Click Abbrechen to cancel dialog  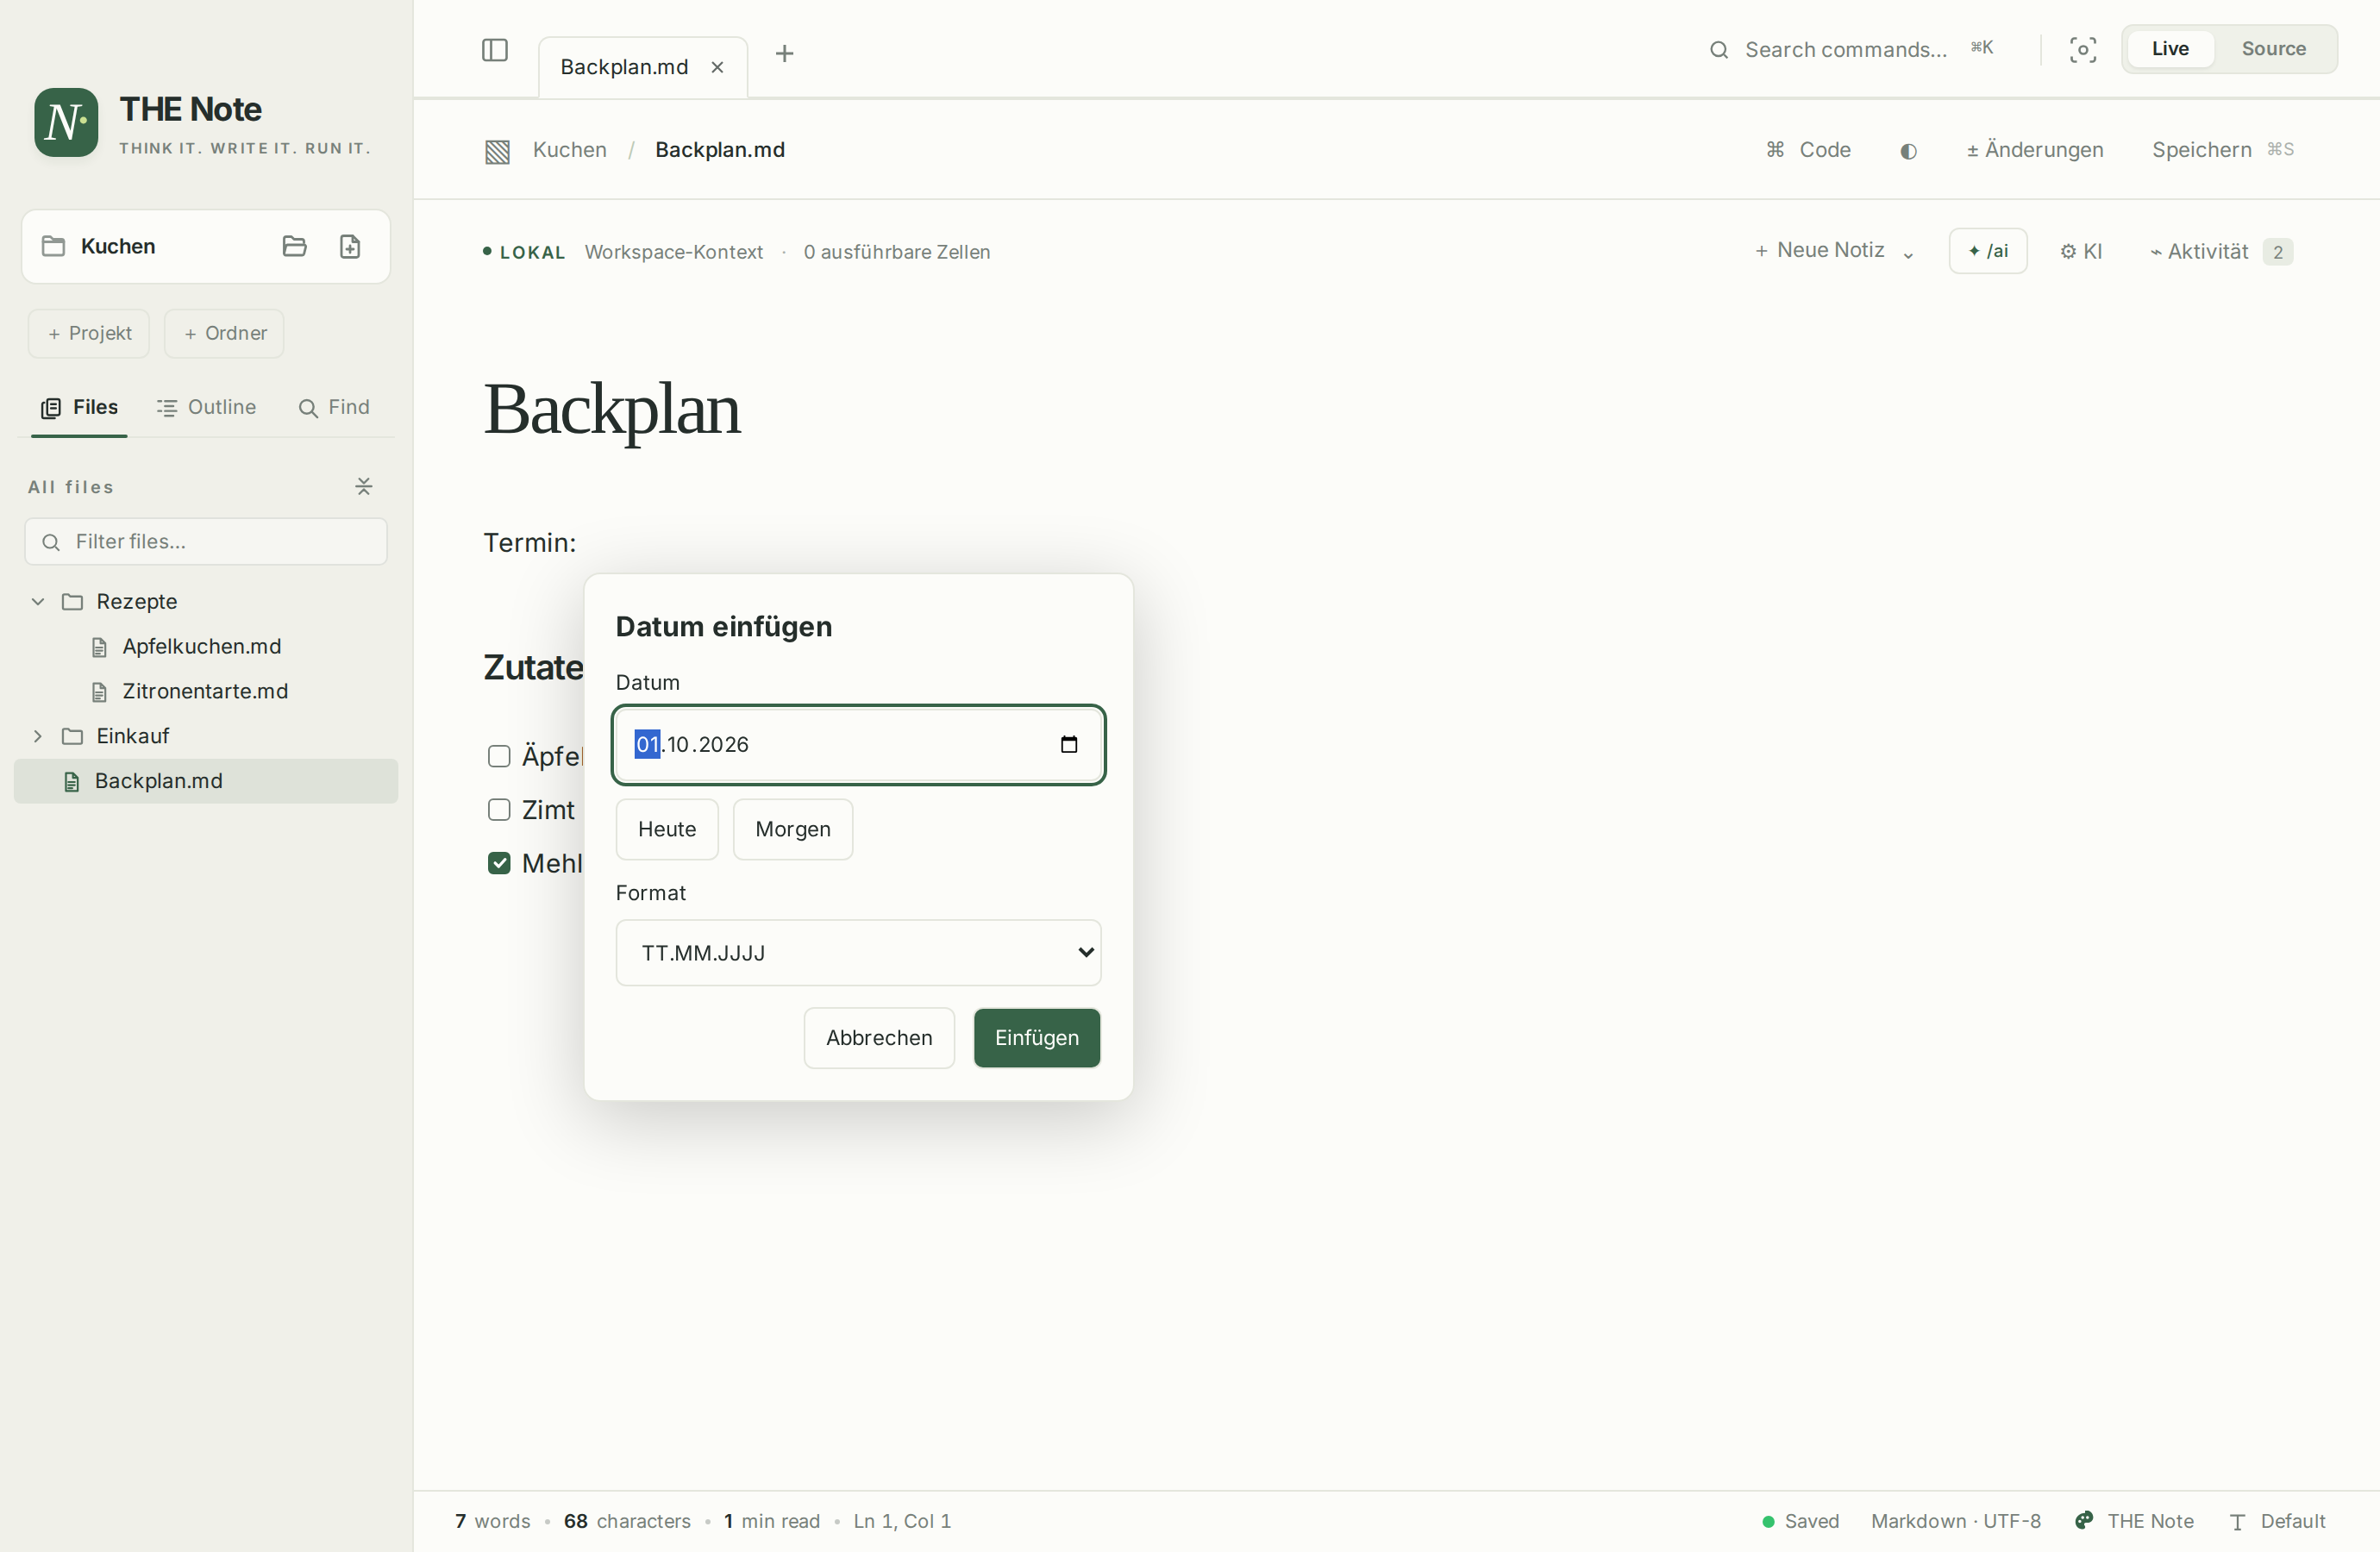click(x=879, y=1038)
